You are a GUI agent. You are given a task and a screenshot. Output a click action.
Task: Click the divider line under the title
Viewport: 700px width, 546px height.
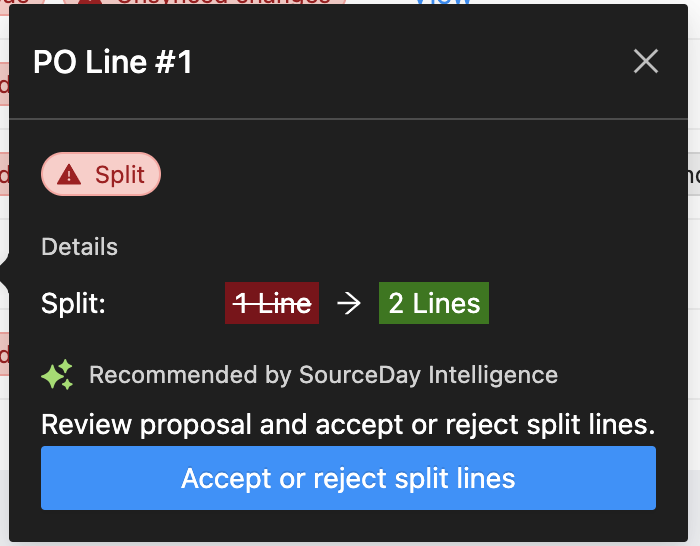[x=348, y=119]
